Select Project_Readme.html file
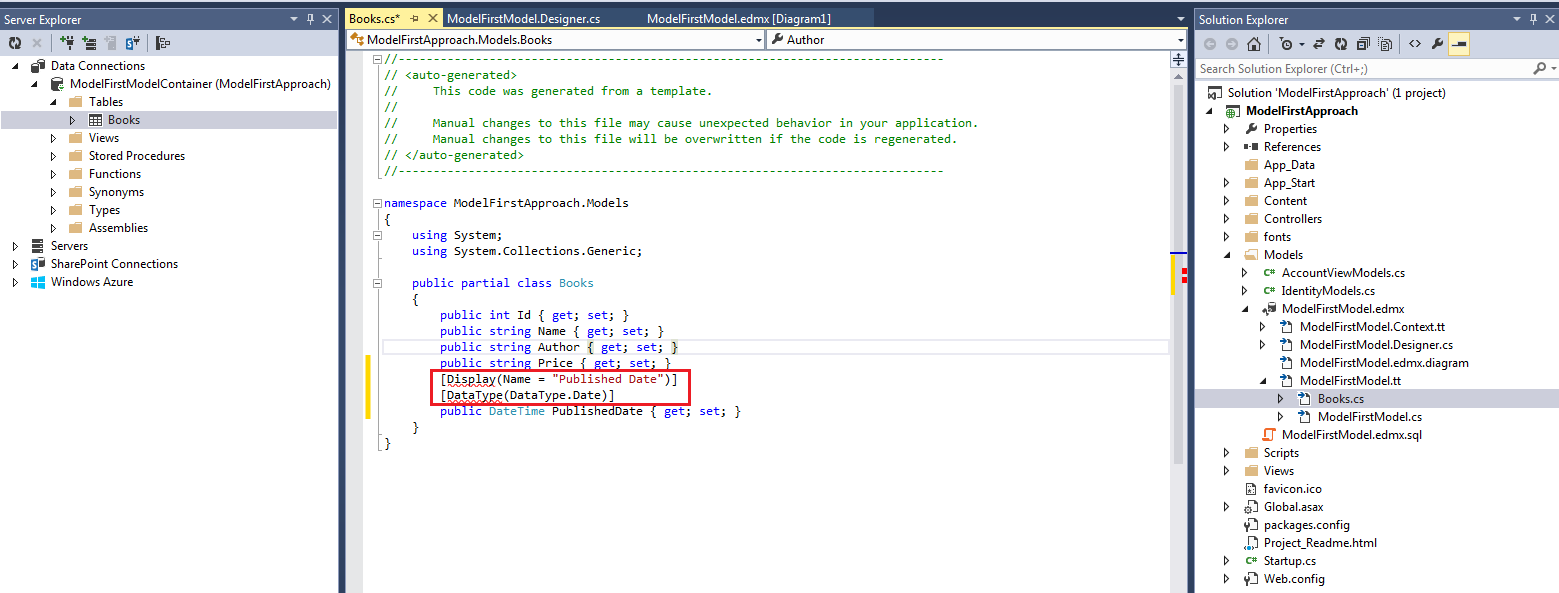The width and height of the screenshot is (1559, 593). click(1320, 543)
